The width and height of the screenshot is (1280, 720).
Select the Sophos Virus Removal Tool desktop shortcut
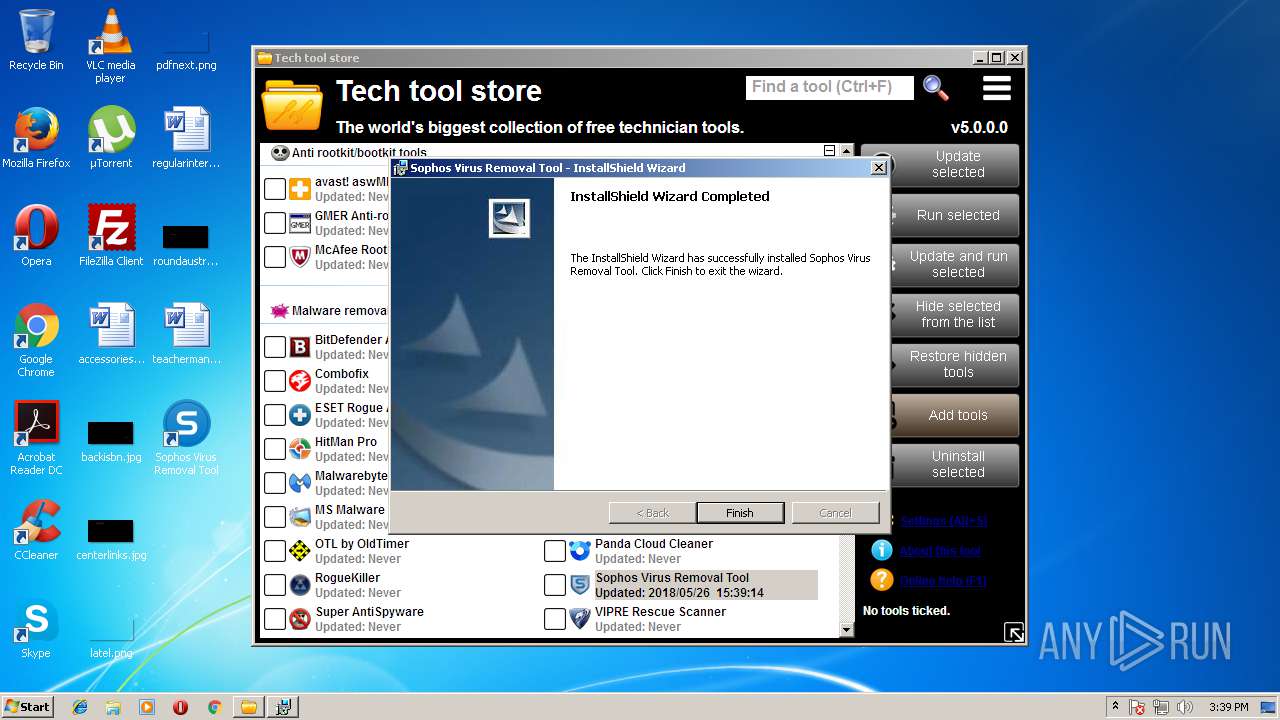point(186,438)
